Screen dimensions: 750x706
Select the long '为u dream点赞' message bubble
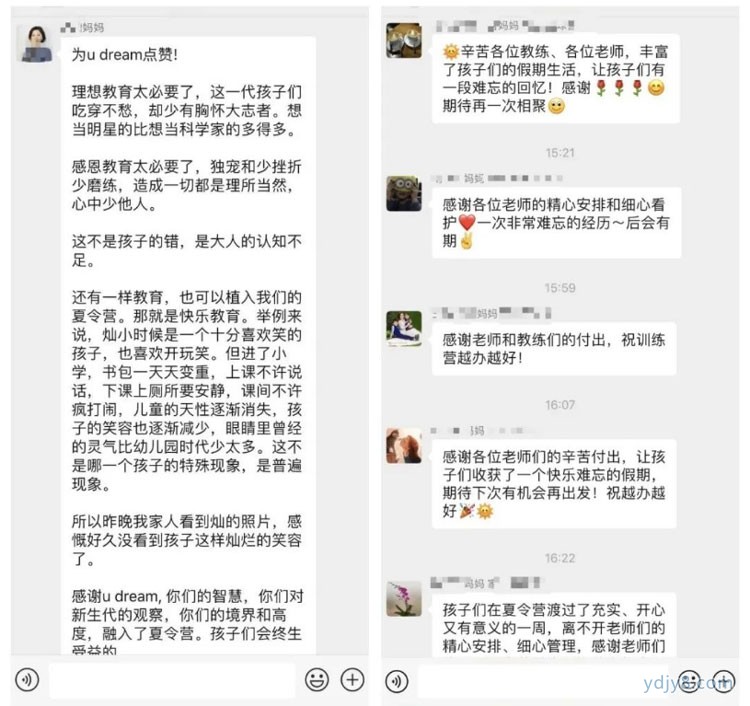188,345
